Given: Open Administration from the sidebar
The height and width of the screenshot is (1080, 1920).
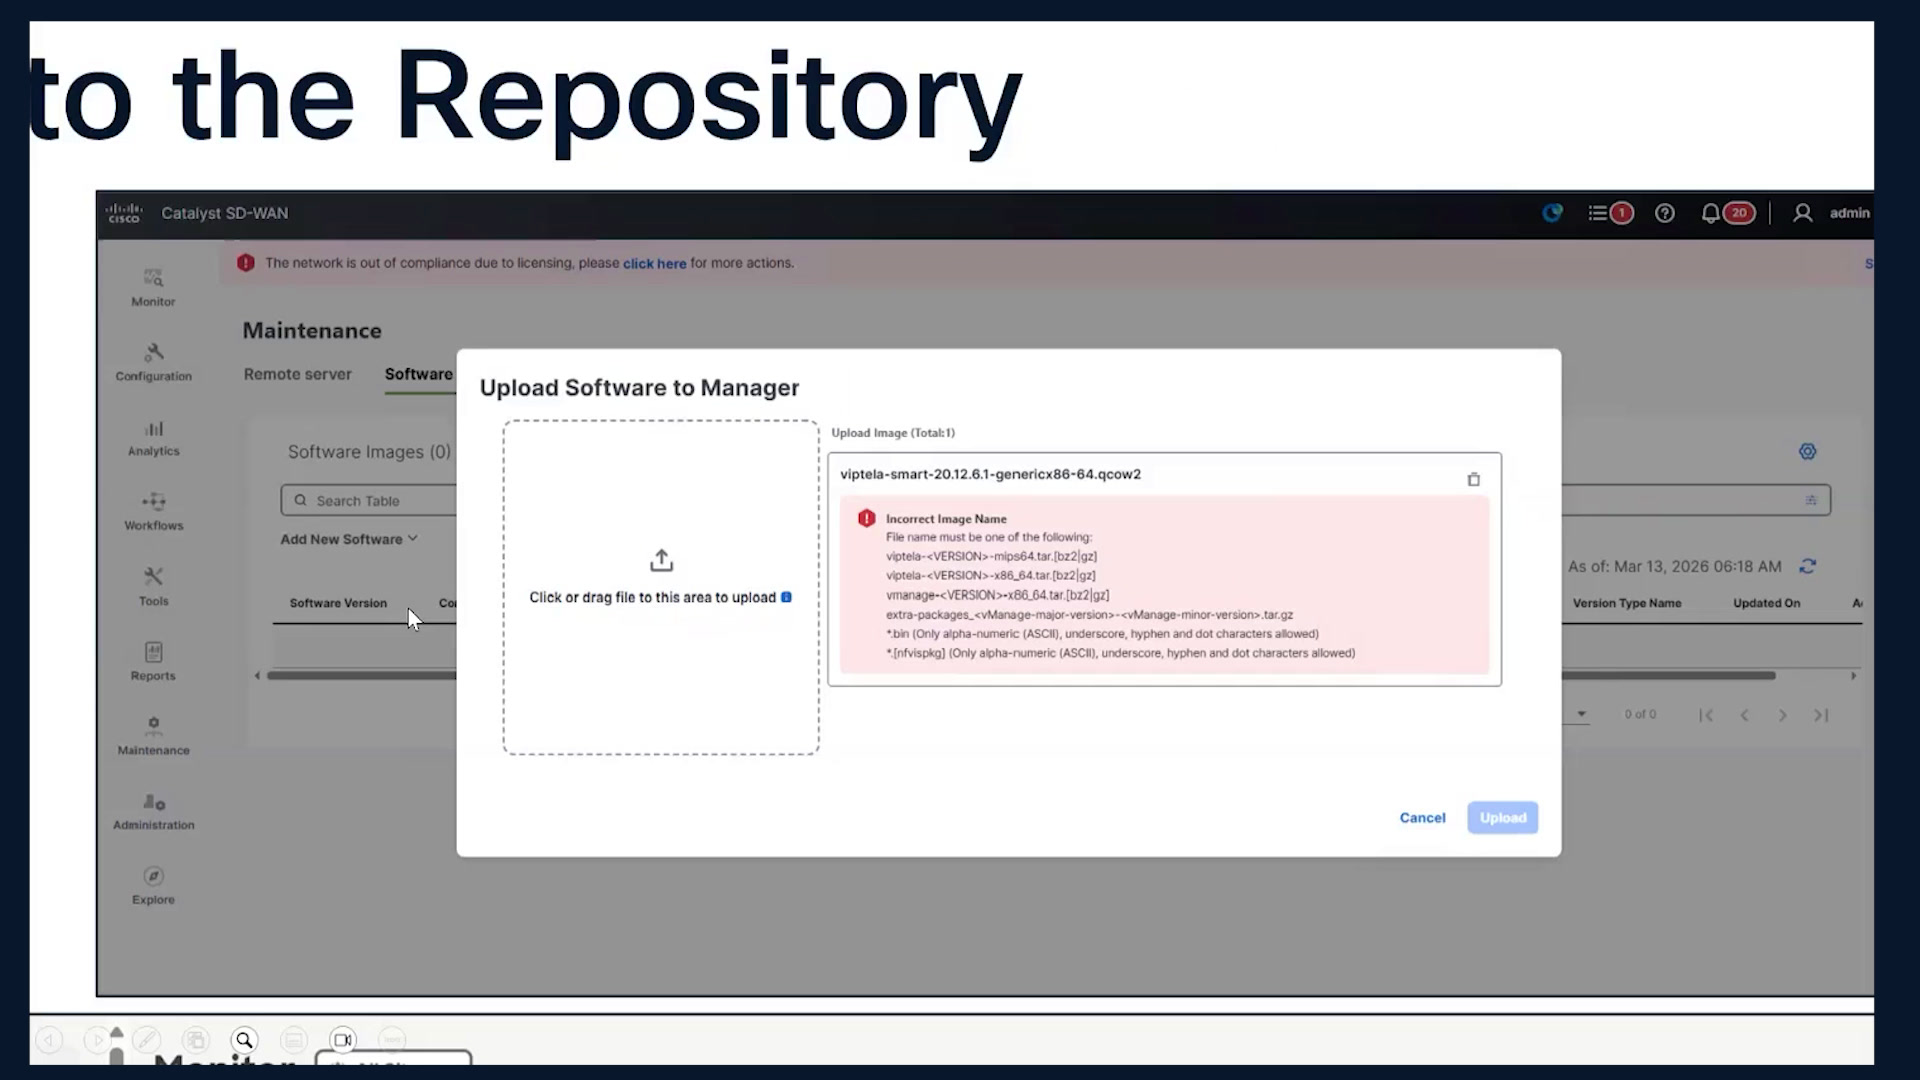Looking at the screenshot, I should click(x=153, y=811).
